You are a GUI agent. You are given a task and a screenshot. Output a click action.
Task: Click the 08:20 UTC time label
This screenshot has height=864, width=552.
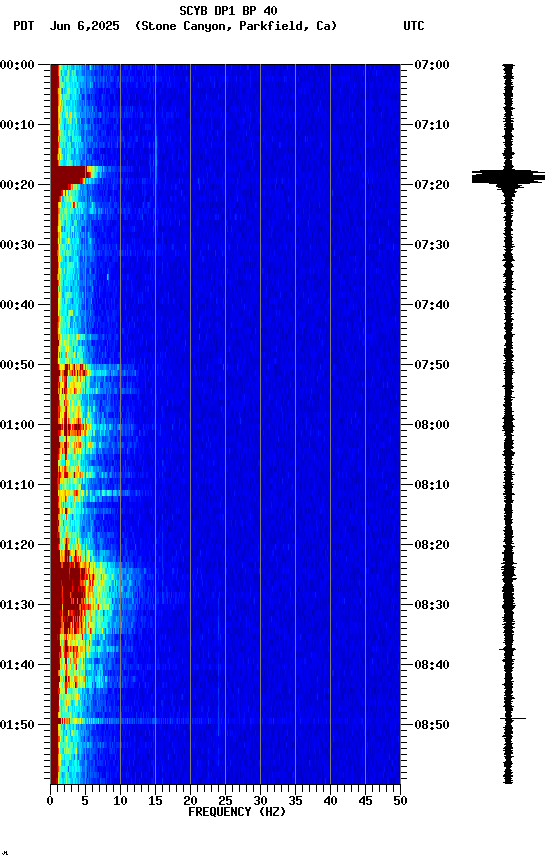[x=432, y=545]
